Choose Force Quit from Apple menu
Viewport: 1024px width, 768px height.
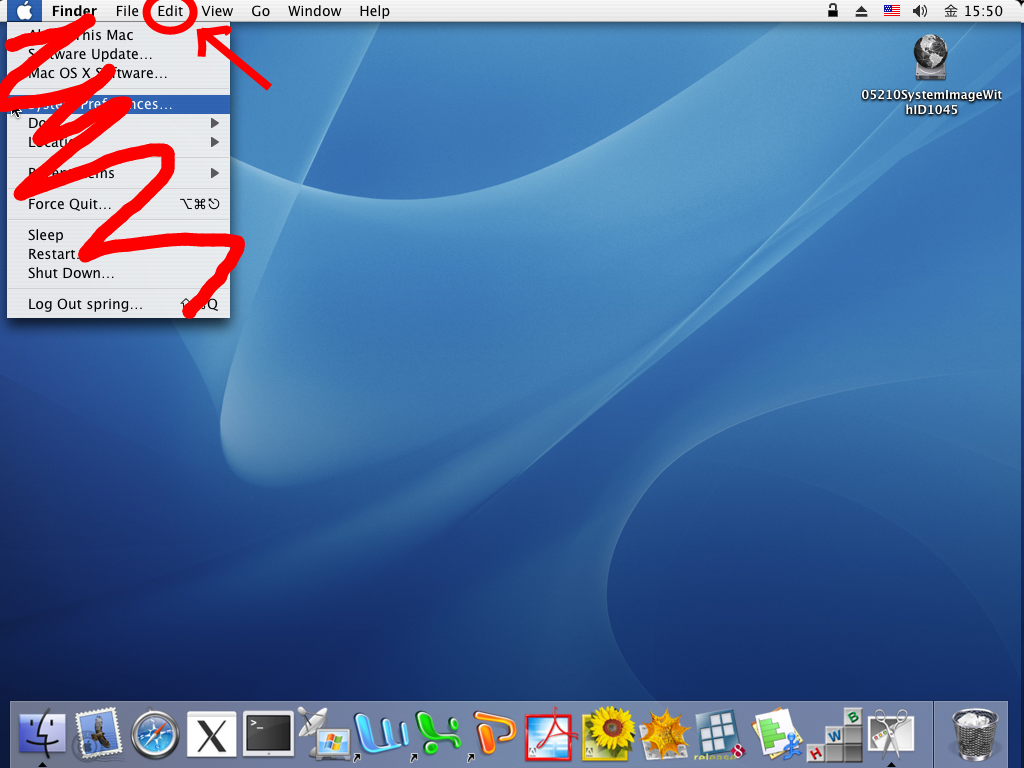coord(70,204)
